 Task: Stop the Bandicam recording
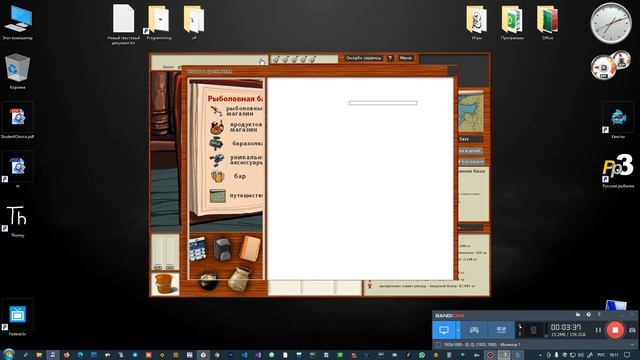(615, 330)
